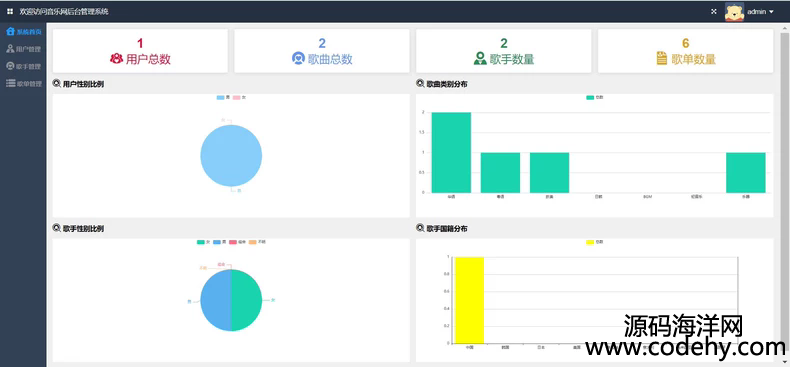
Task: Click the dropdown arrow beside admin
Action: 771,12
